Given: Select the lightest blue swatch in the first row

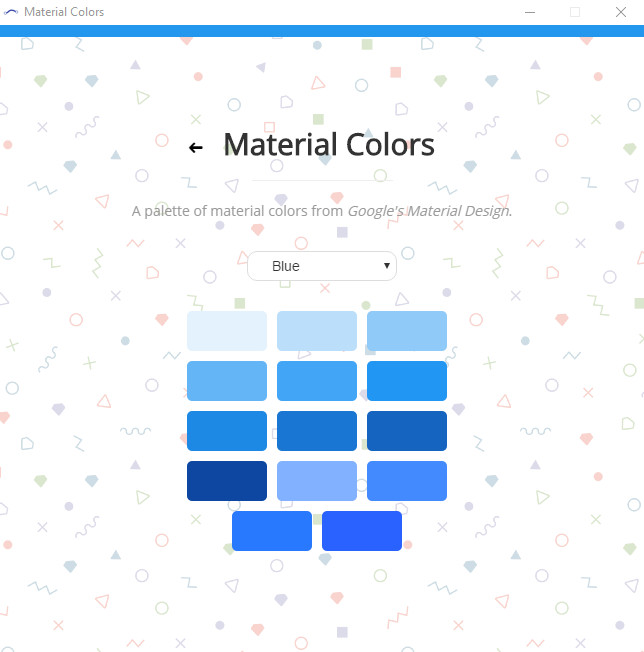Looking at the screenshot, I should point(227,331).
